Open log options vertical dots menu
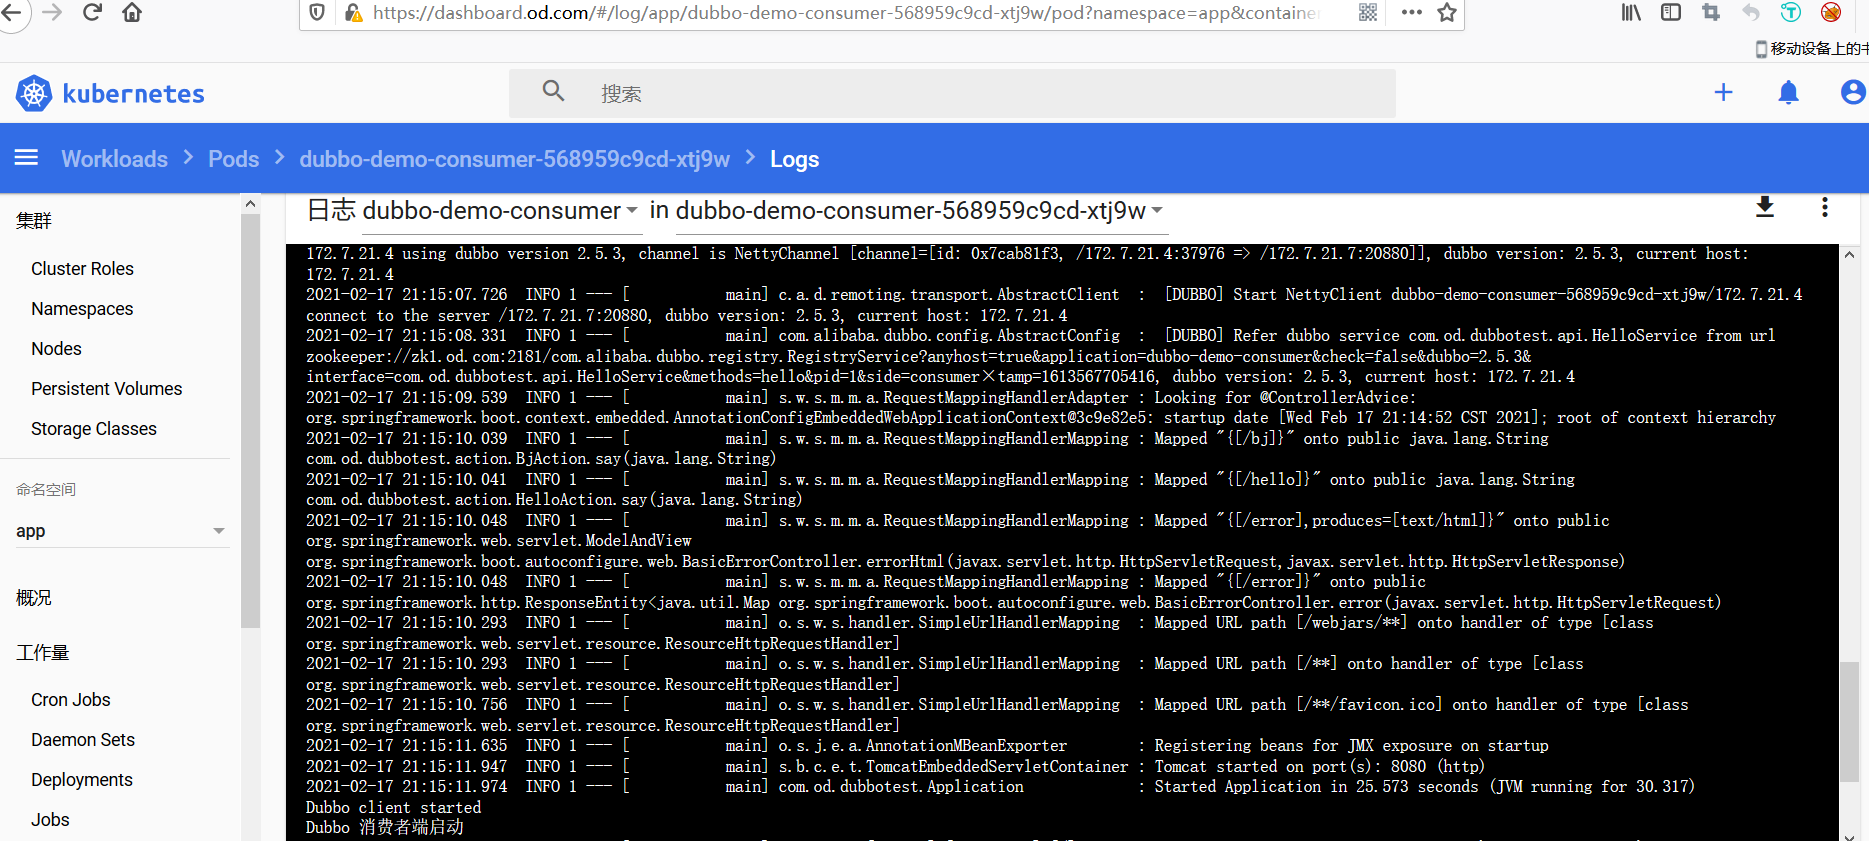This screenshot has height=841, width=1869. tap(1825, 207)
